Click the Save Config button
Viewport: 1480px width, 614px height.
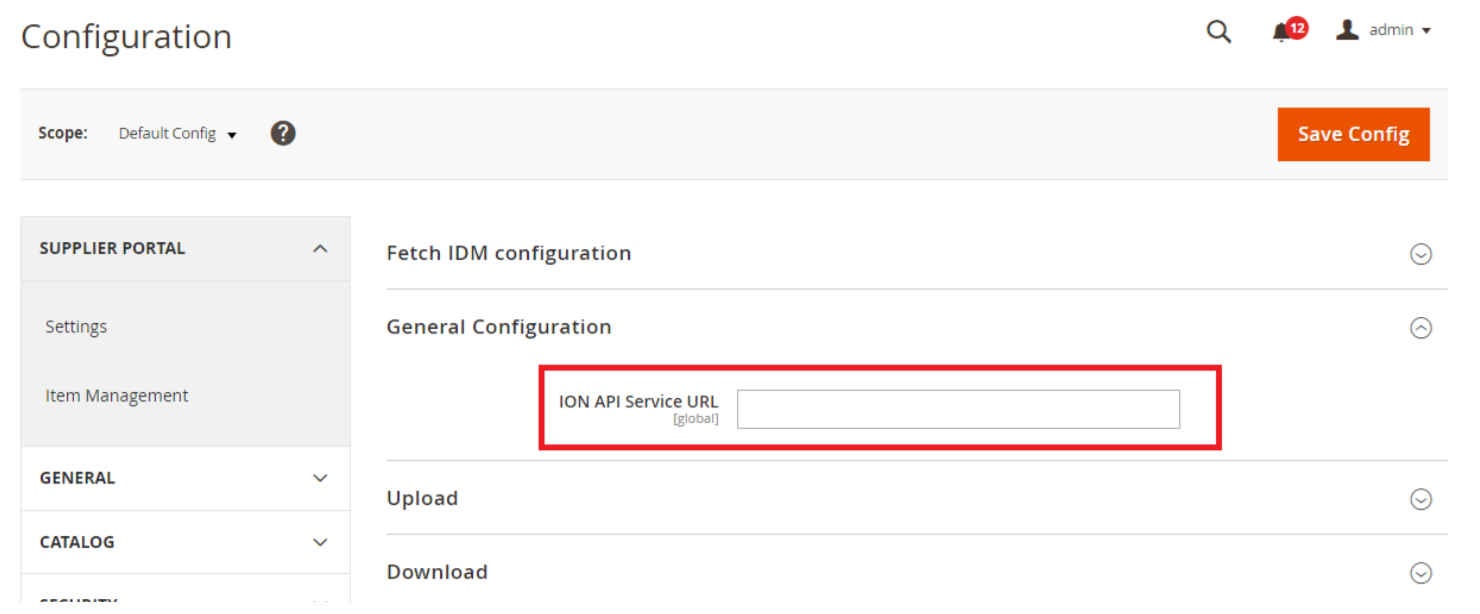pos(1353,133)
